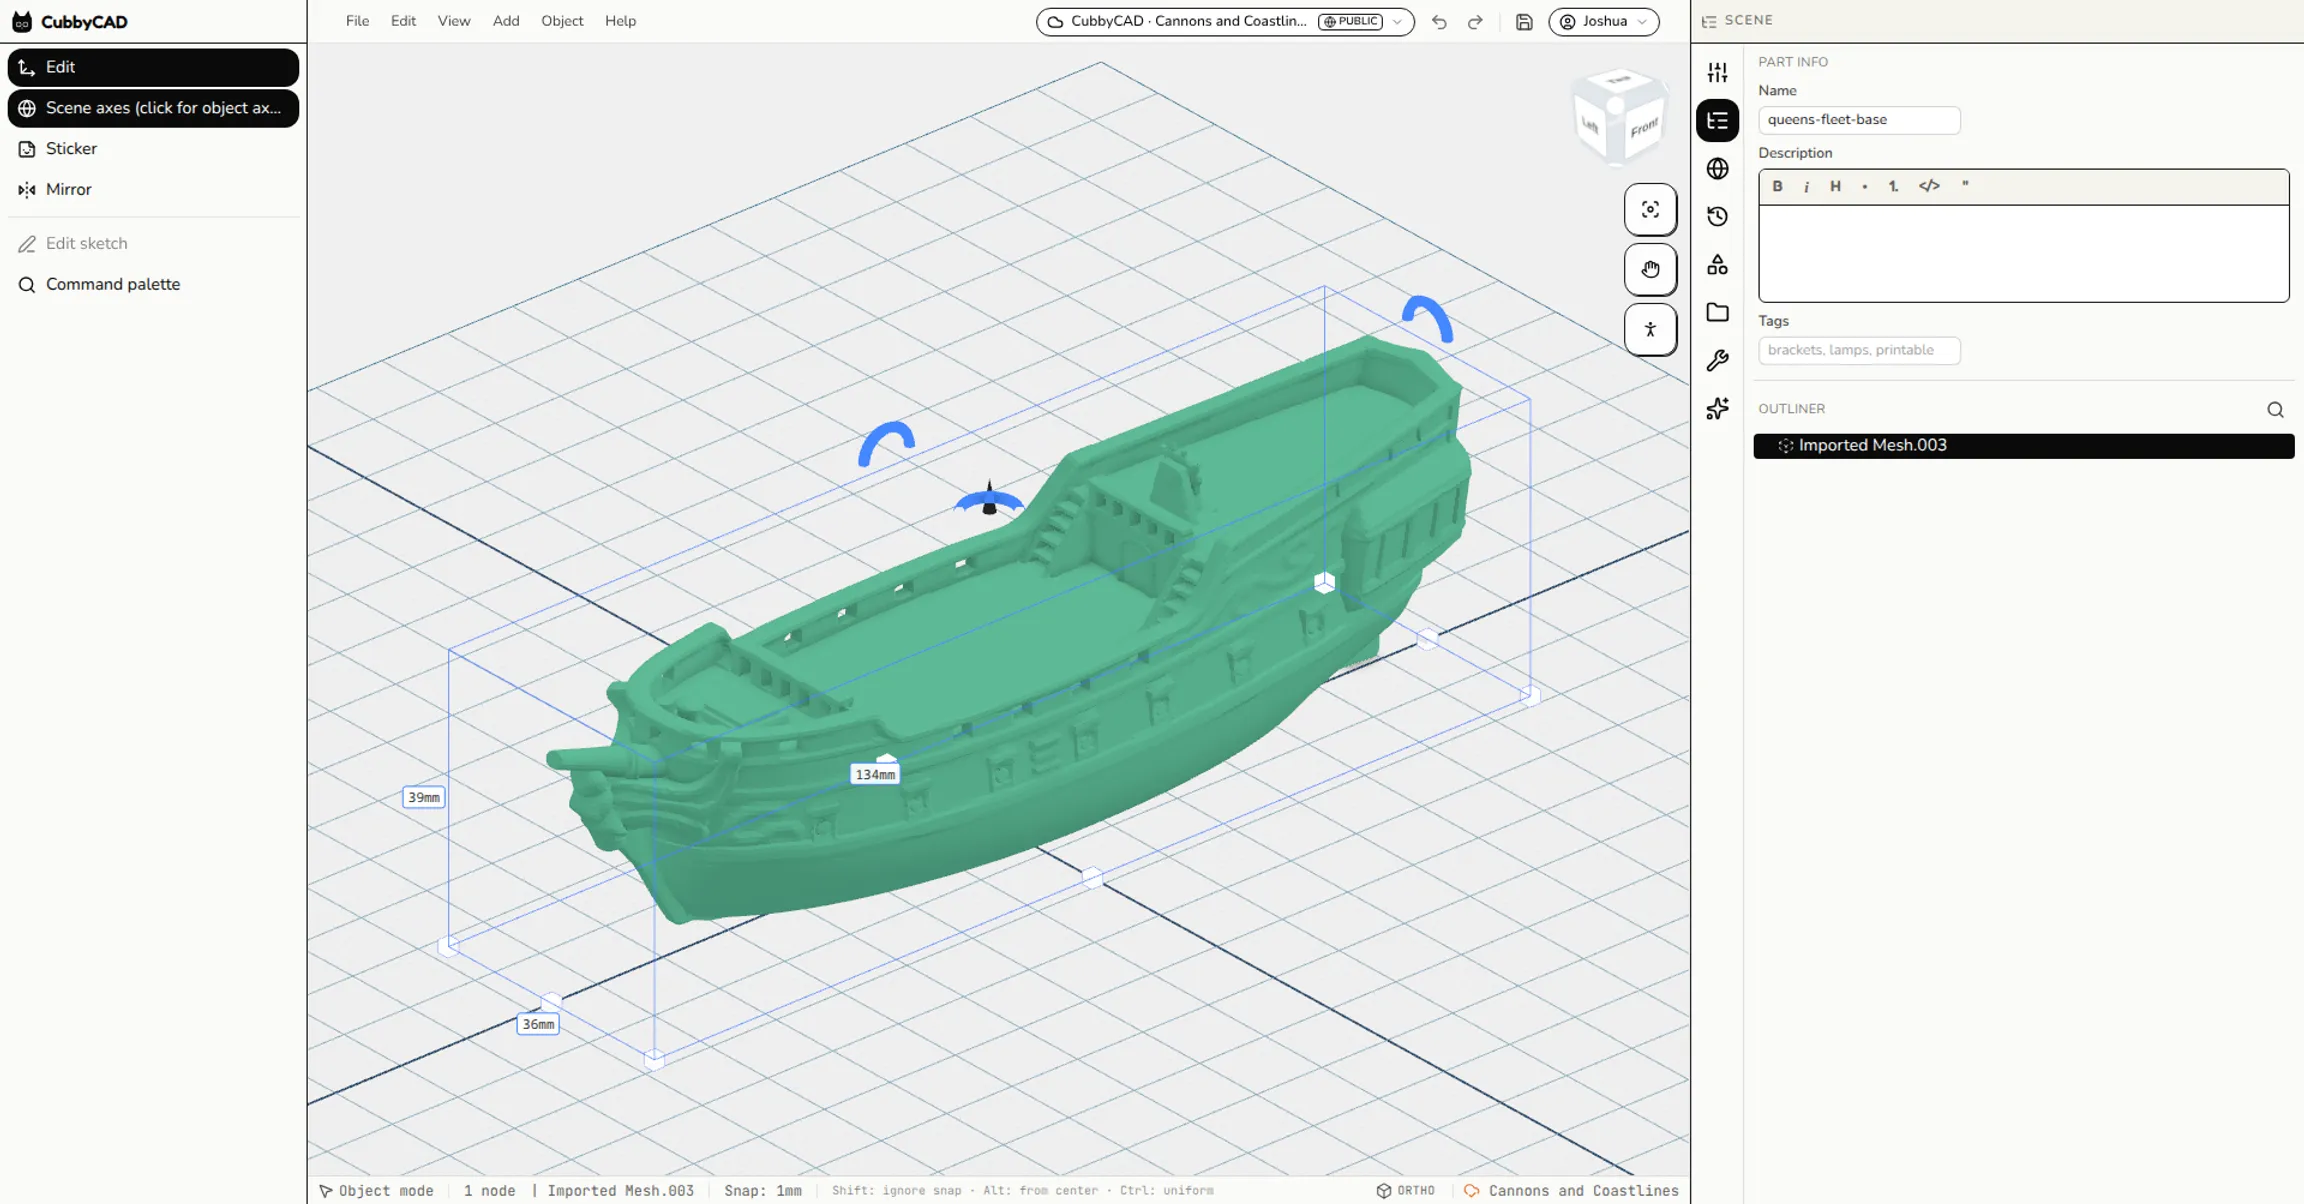The height and width of the screenshot is (1204, 2304).
Task: Activate the Mirror tool
Action: pyautogui.click(x=153, y=190)
